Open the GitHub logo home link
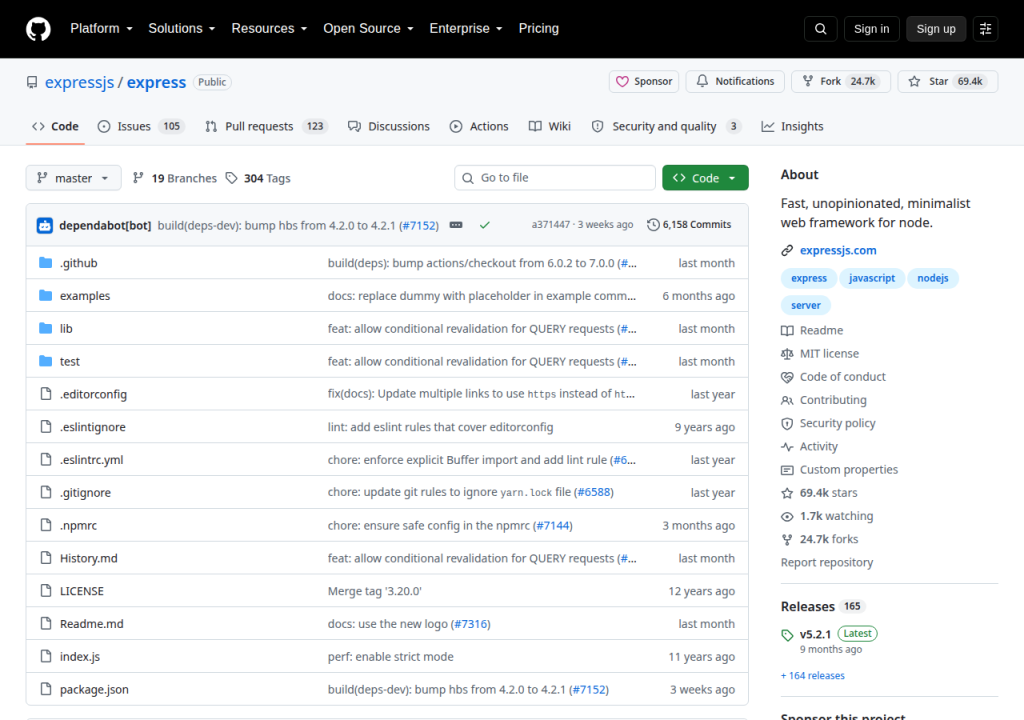The width and height of the screenshot is (1024, 720). click(x=38, y=29)
